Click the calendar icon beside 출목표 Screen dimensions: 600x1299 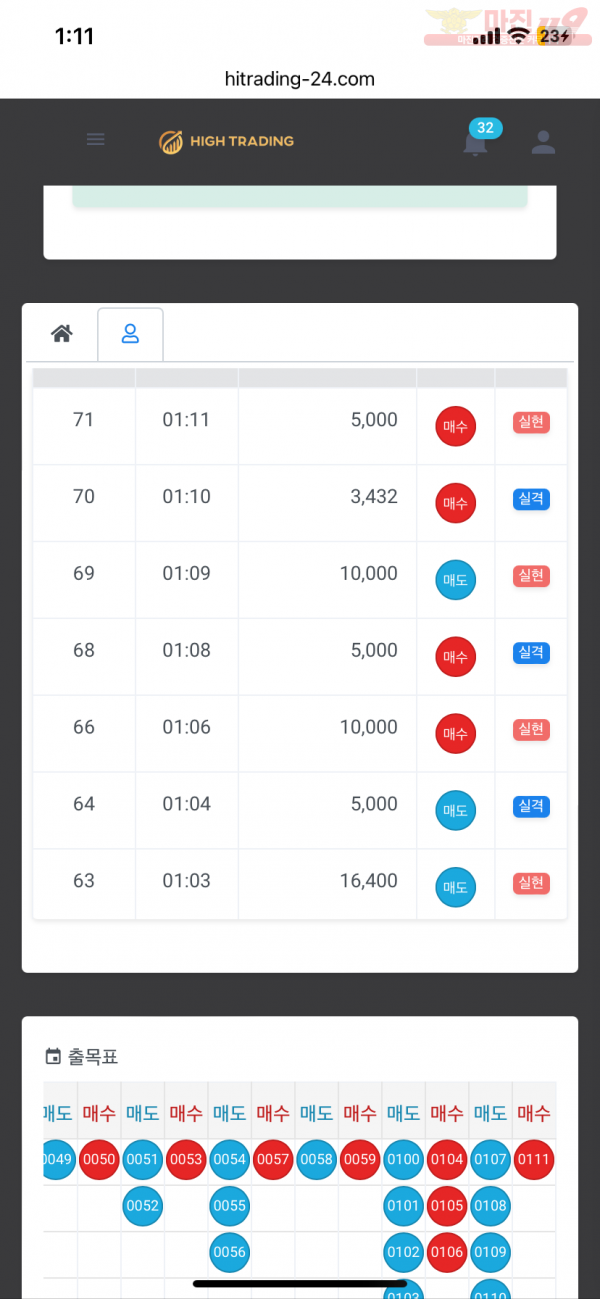(53, 1057)
